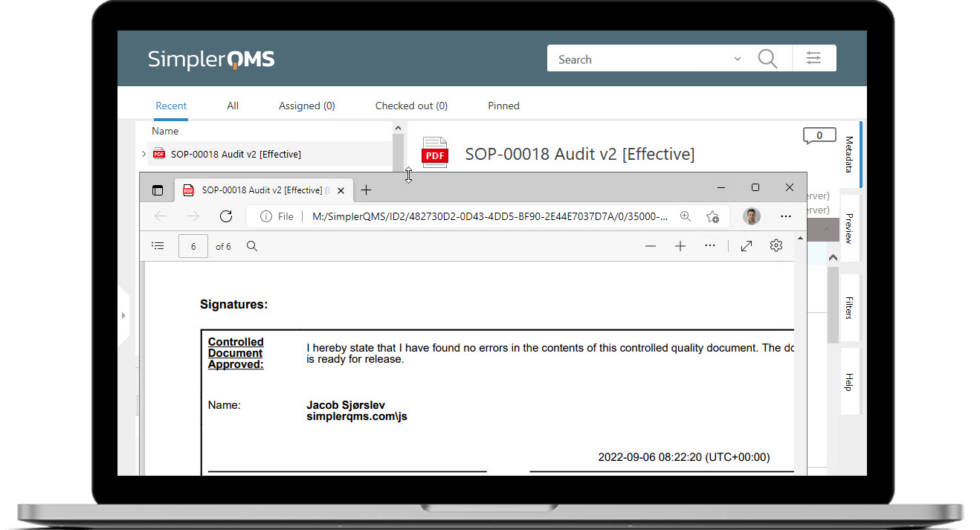Reload the page with the refresh icon
This screenshot has width=980, height=530.
click(226, 216)
